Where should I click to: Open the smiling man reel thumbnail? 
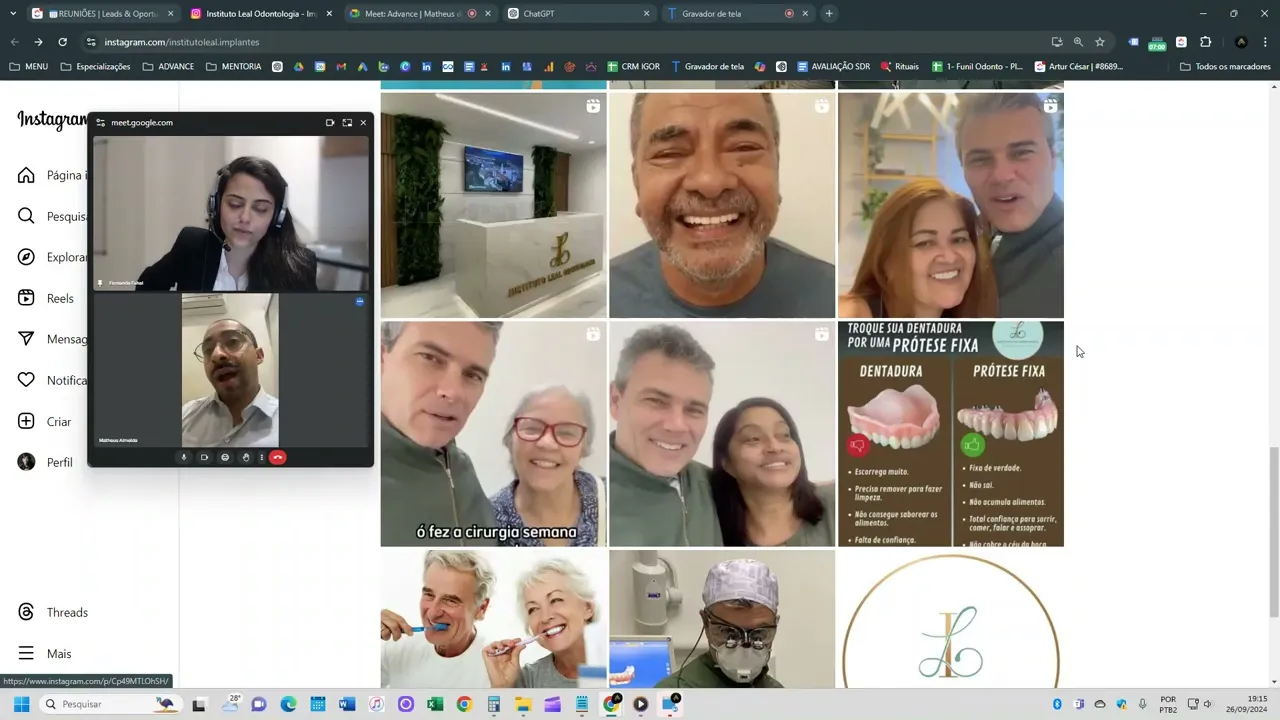tap(722, 205)
